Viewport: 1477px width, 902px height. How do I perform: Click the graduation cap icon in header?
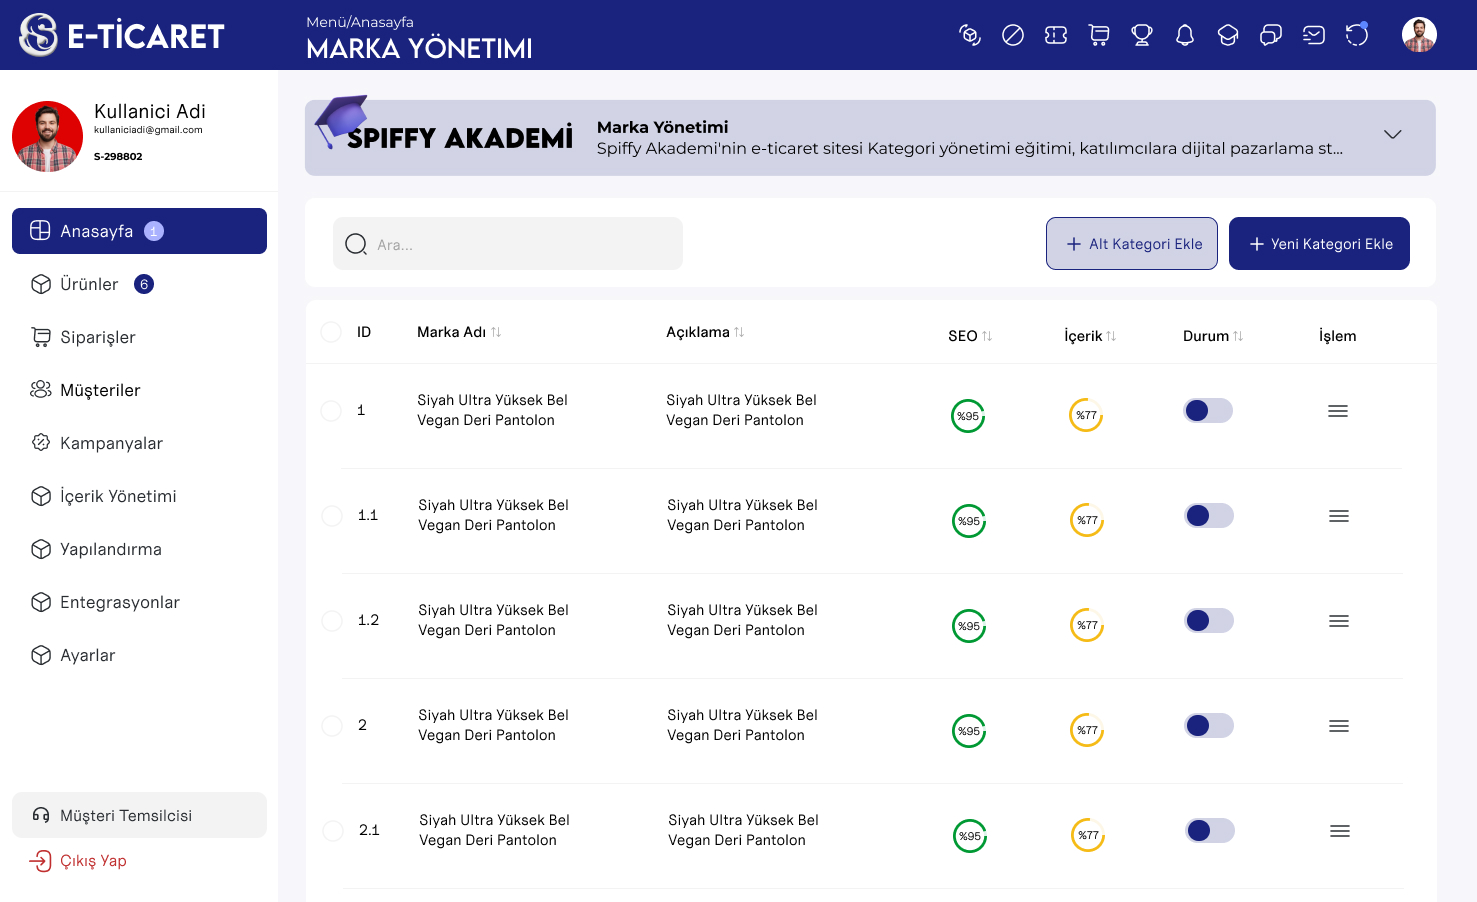click(1228, 36)
